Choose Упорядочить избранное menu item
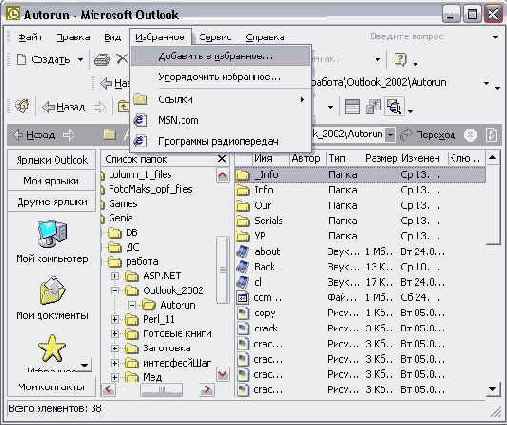This screenshot has height=425, width=507. pos(221,77)
